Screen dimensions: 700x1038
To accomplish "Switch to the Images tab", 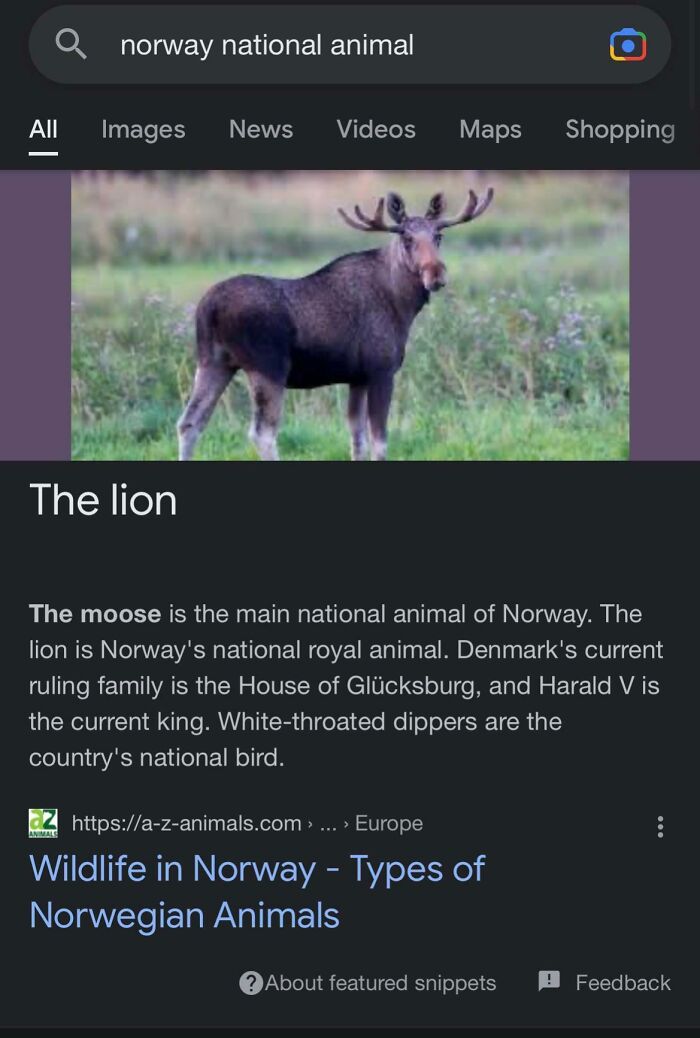I will click(x=143, y=130).
